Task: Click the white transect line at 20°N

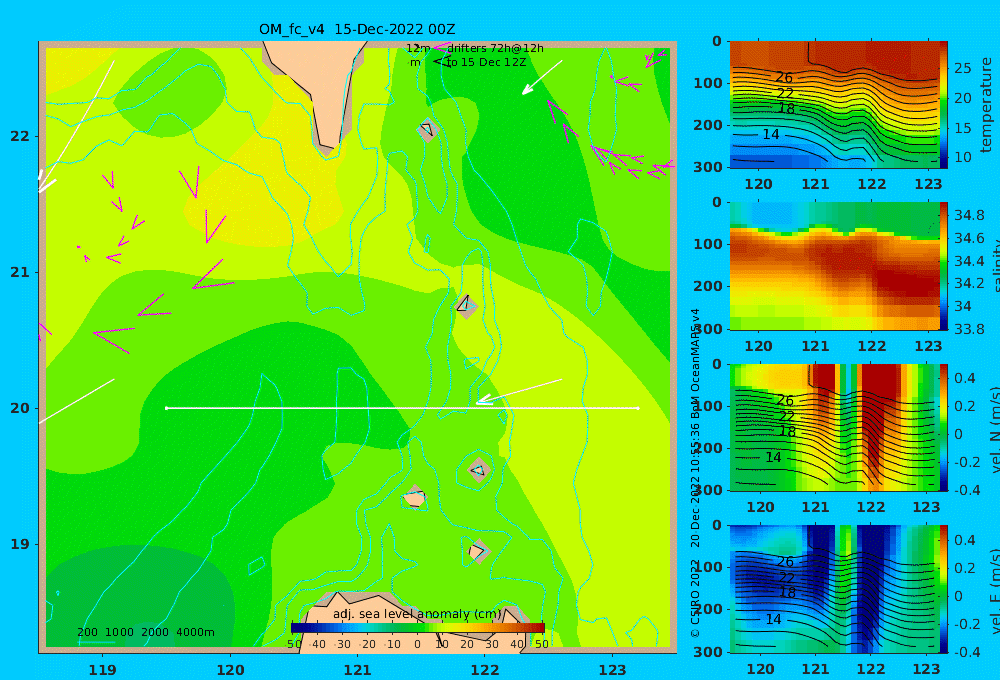Action: tap(402, 408)
